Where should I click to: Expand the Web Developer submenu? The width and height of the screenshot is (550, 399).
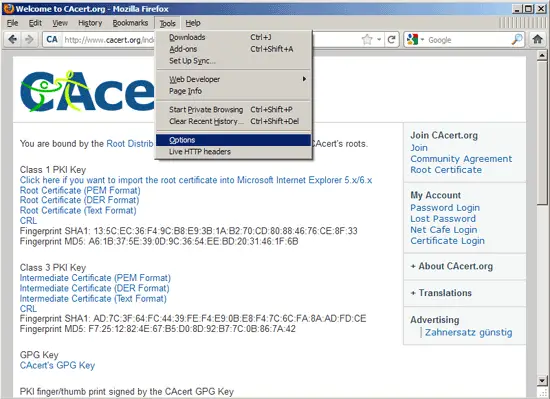tap(233, 79)
